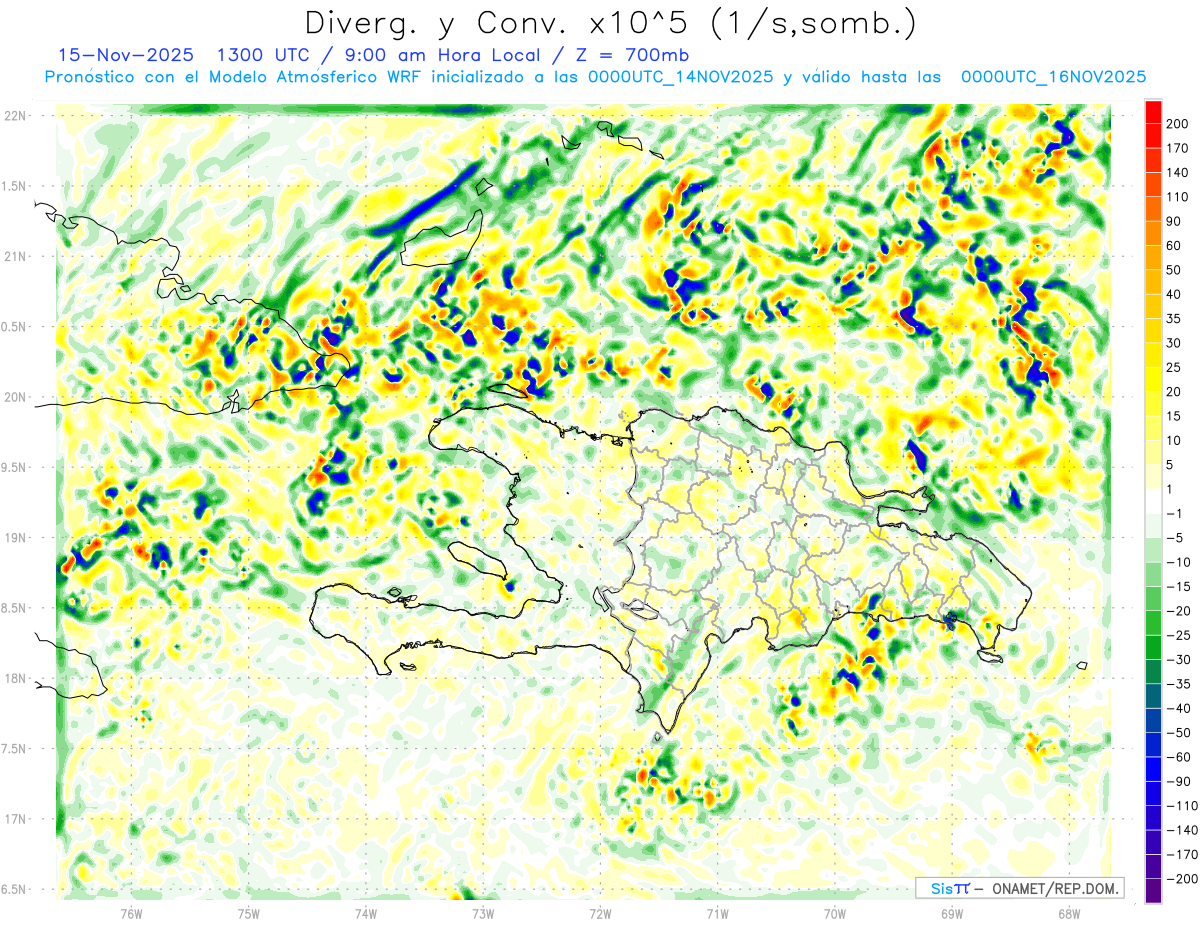Image resolution: width=1200 pixels, height=927 pixels.
Task: Click the '72W' longitude axis label
Action: (600, 914)
